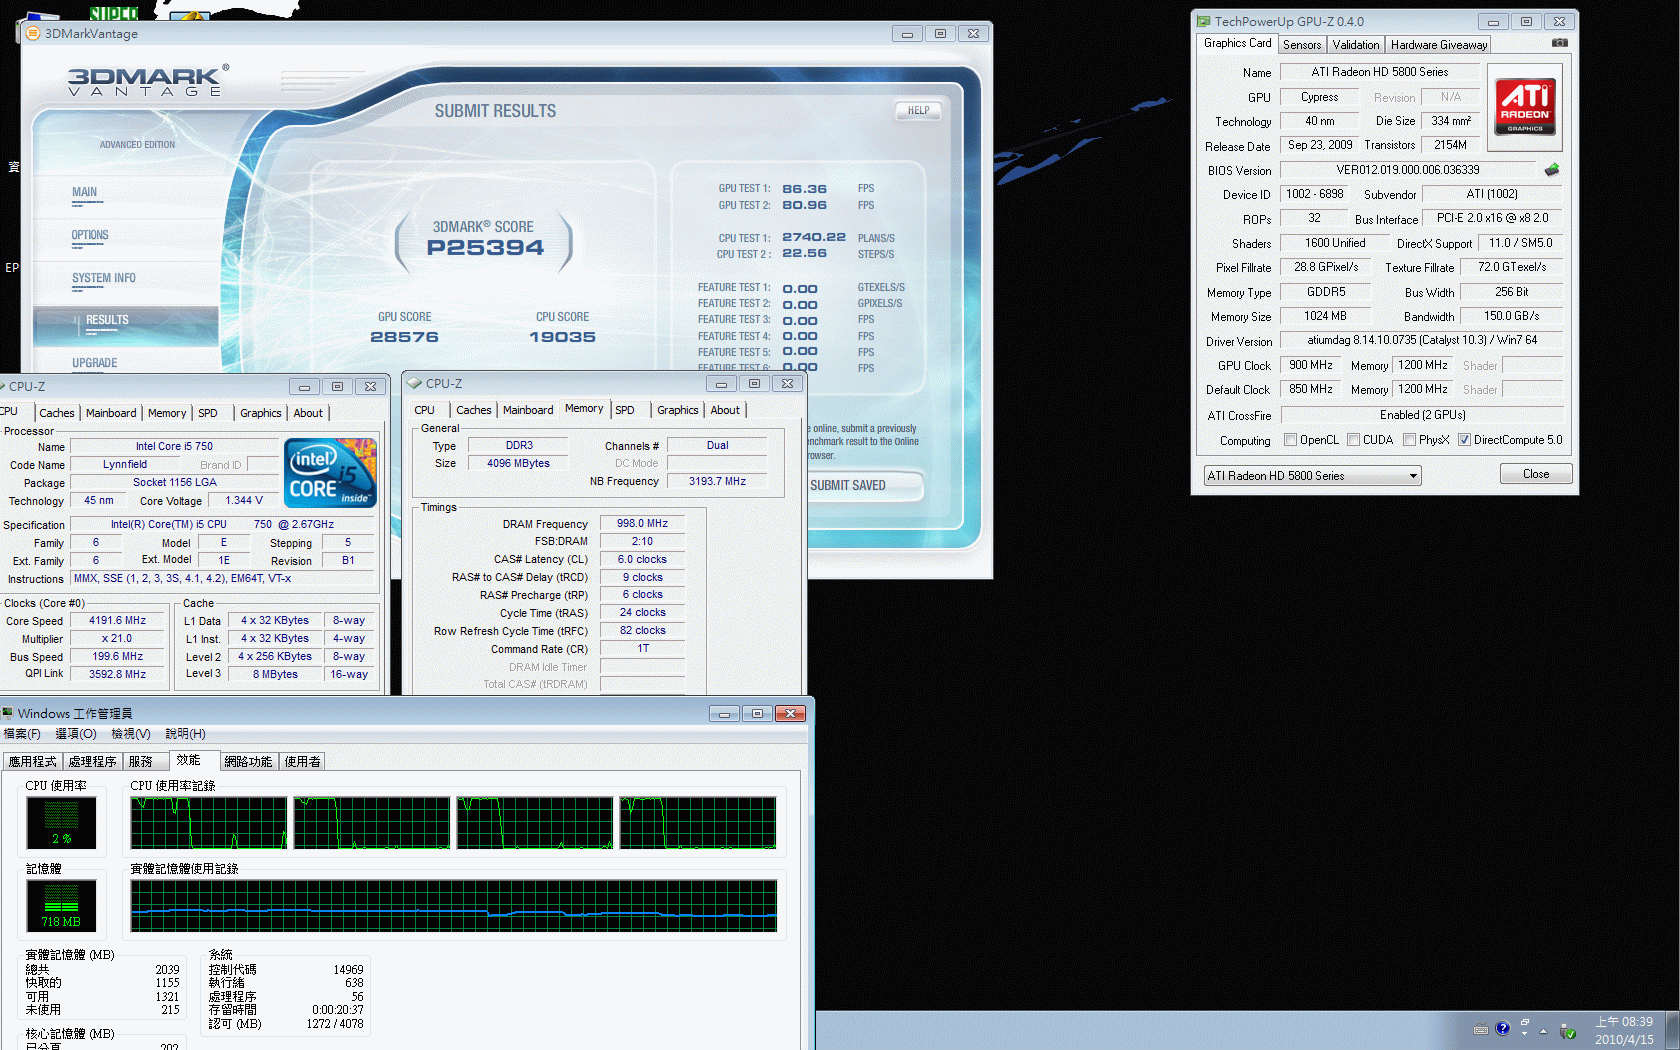Viewport: 1680px width, 1050px height.
Task: Toggle the OpenCL checkbox in GPU-Z
Action: coord(1290,440)
